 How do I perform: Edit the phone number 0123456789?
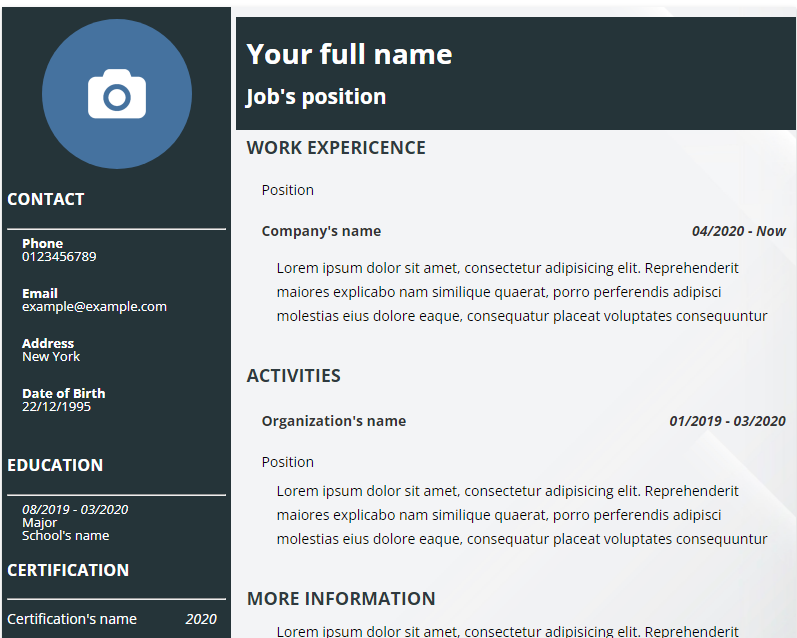[59, 257]
